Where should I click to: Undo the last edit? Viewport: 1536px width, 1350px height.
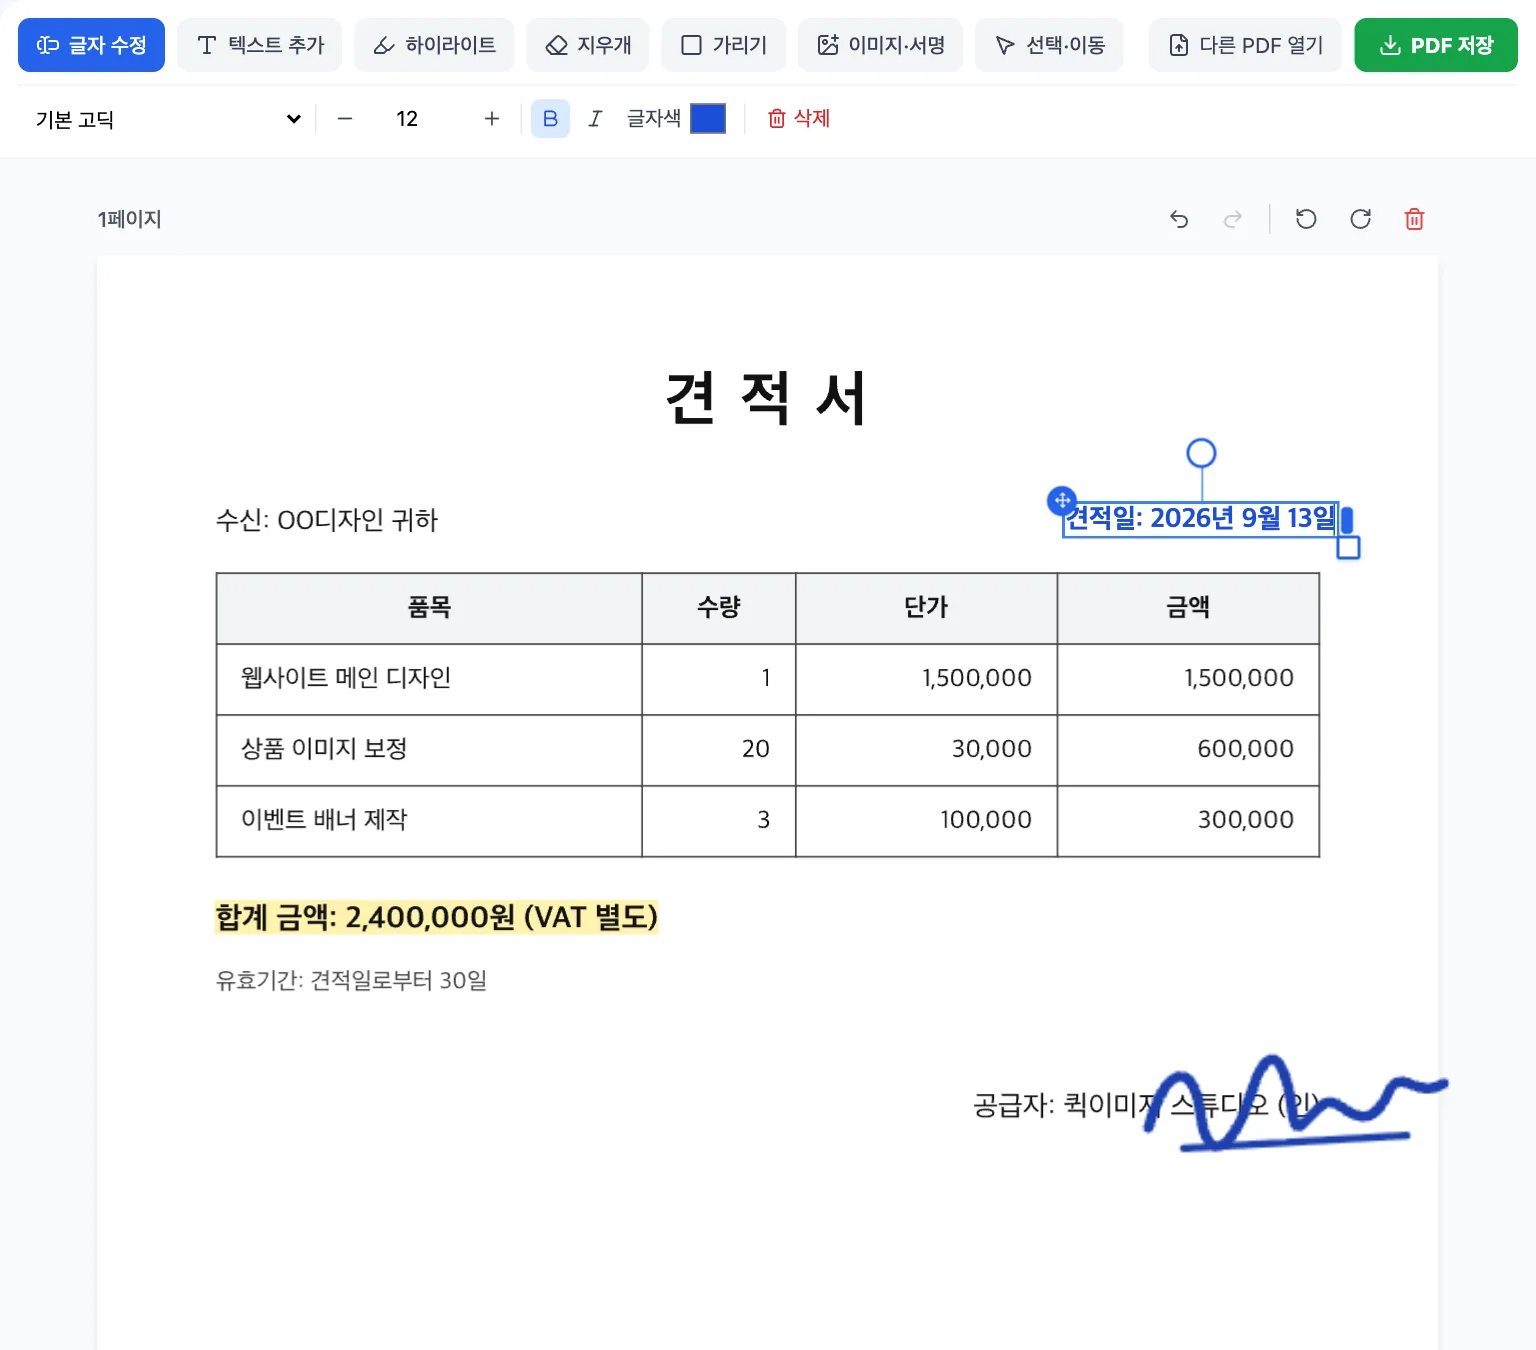(x=1179, y=219)
